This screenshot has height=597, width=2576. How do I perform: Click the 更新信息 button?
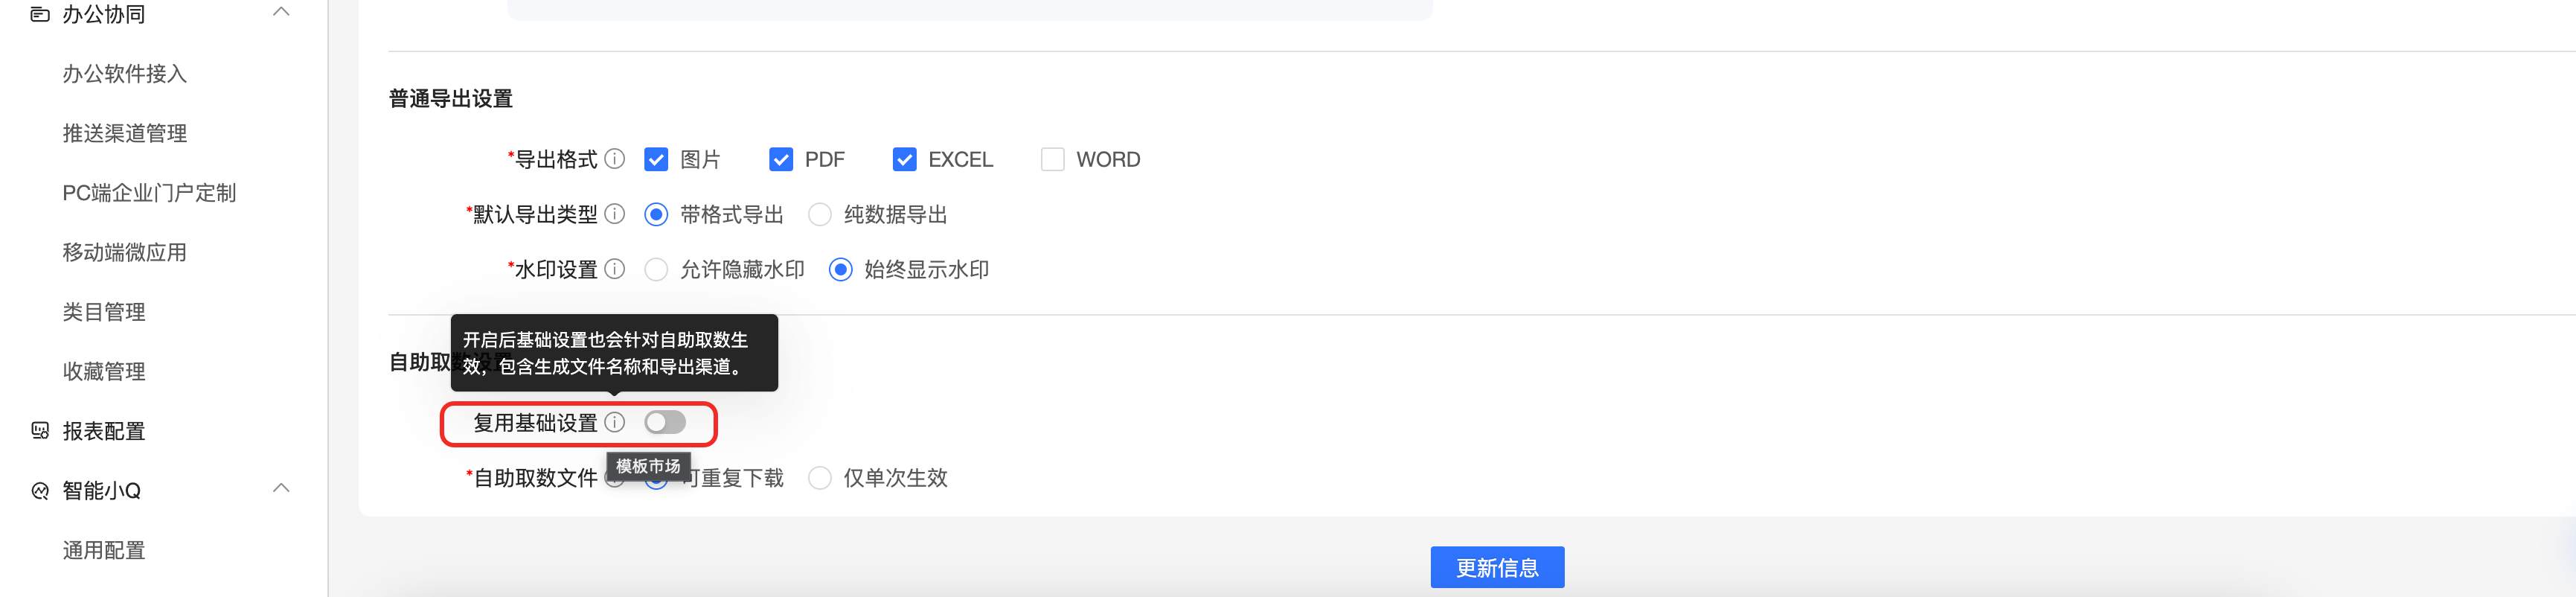(1497, 567)
